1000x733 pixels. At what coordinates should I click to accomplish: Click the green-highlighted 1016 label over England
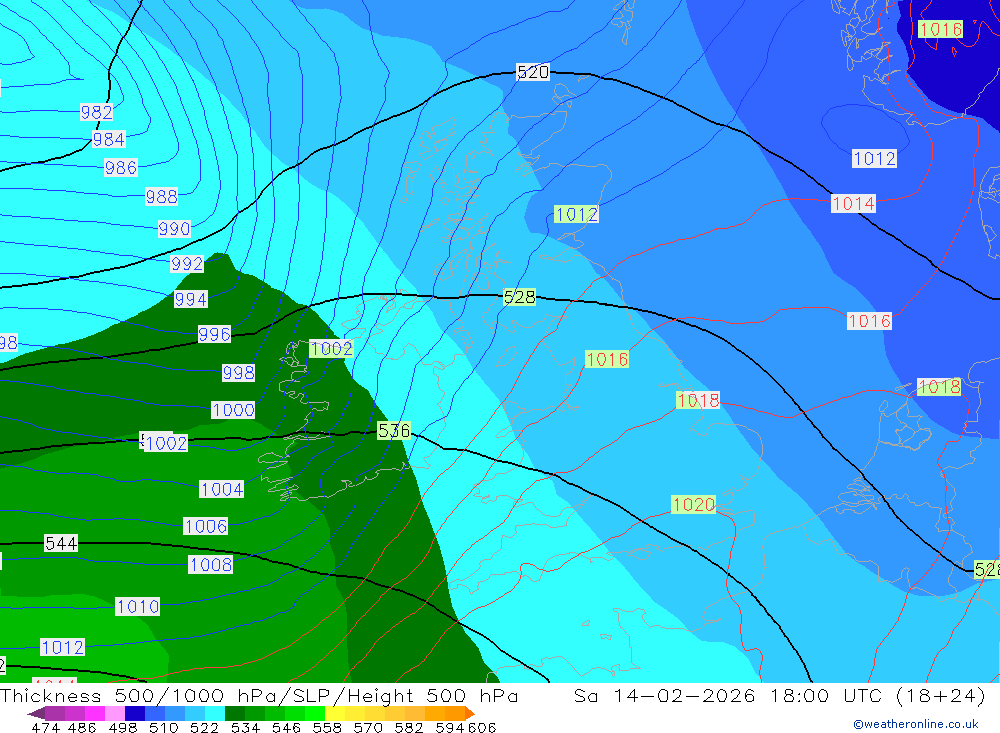(607, 360)
